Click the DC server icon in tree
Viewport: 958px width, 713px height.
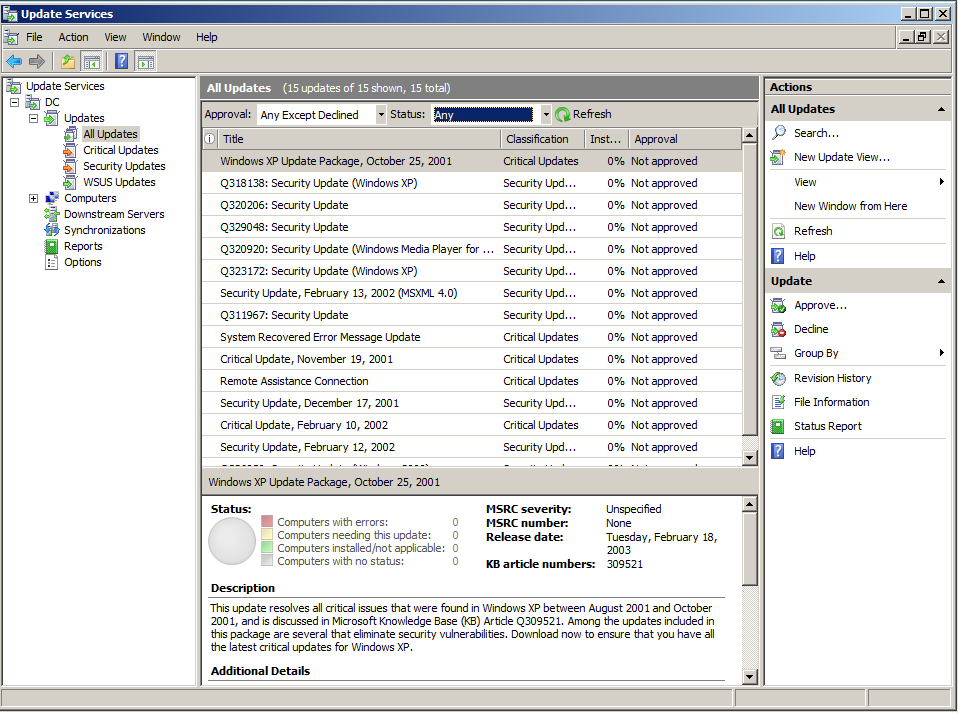(x=33, y=102)
